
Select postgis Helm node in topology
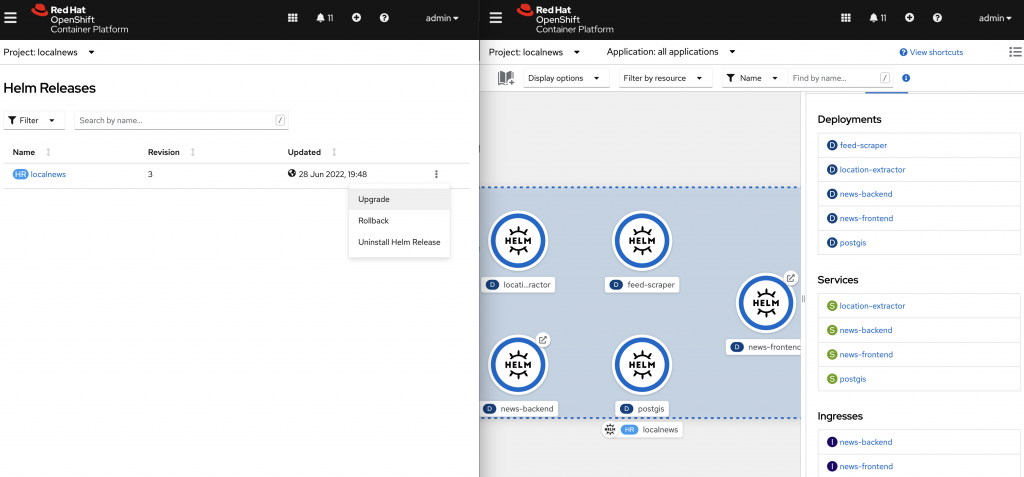[x=641, y=365]
